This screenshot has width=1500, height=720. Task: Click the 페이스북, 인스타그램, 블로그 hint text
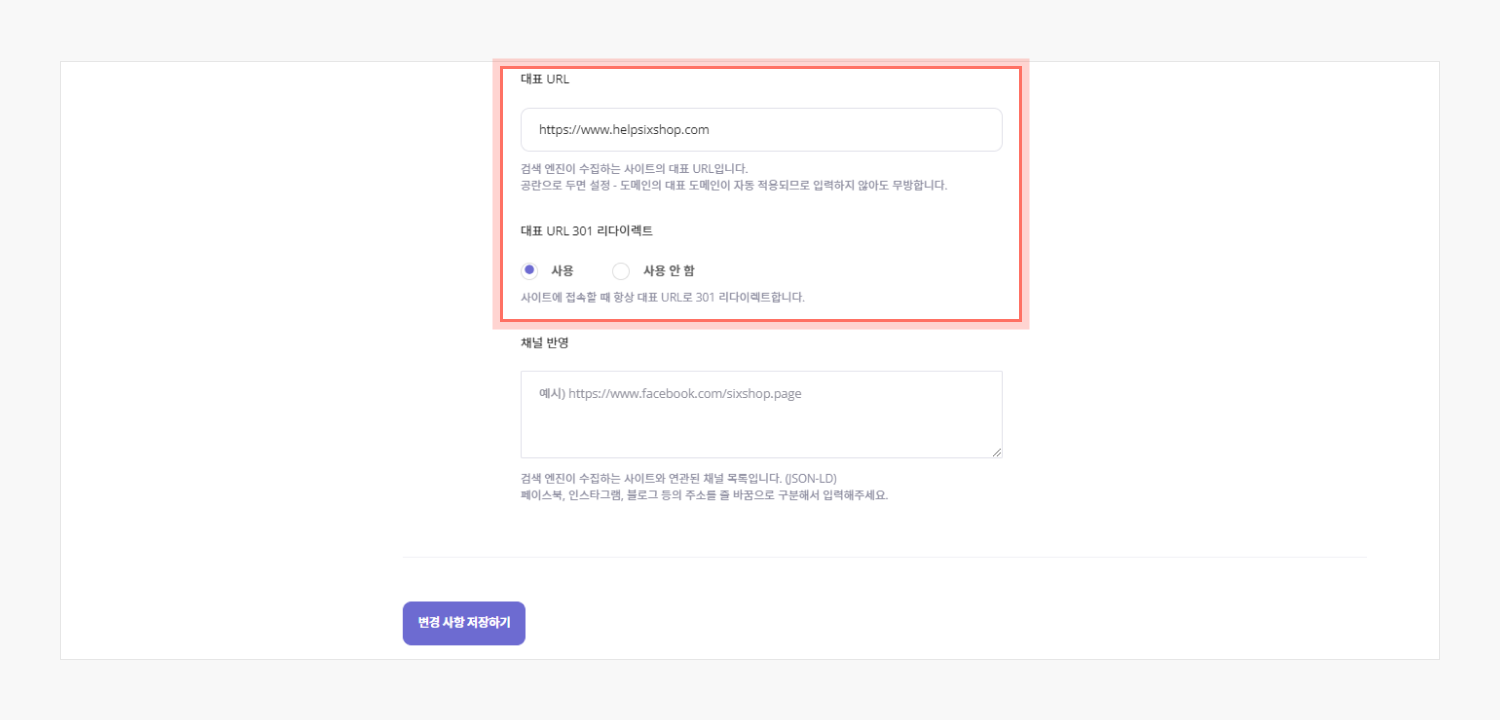[704, 495]
